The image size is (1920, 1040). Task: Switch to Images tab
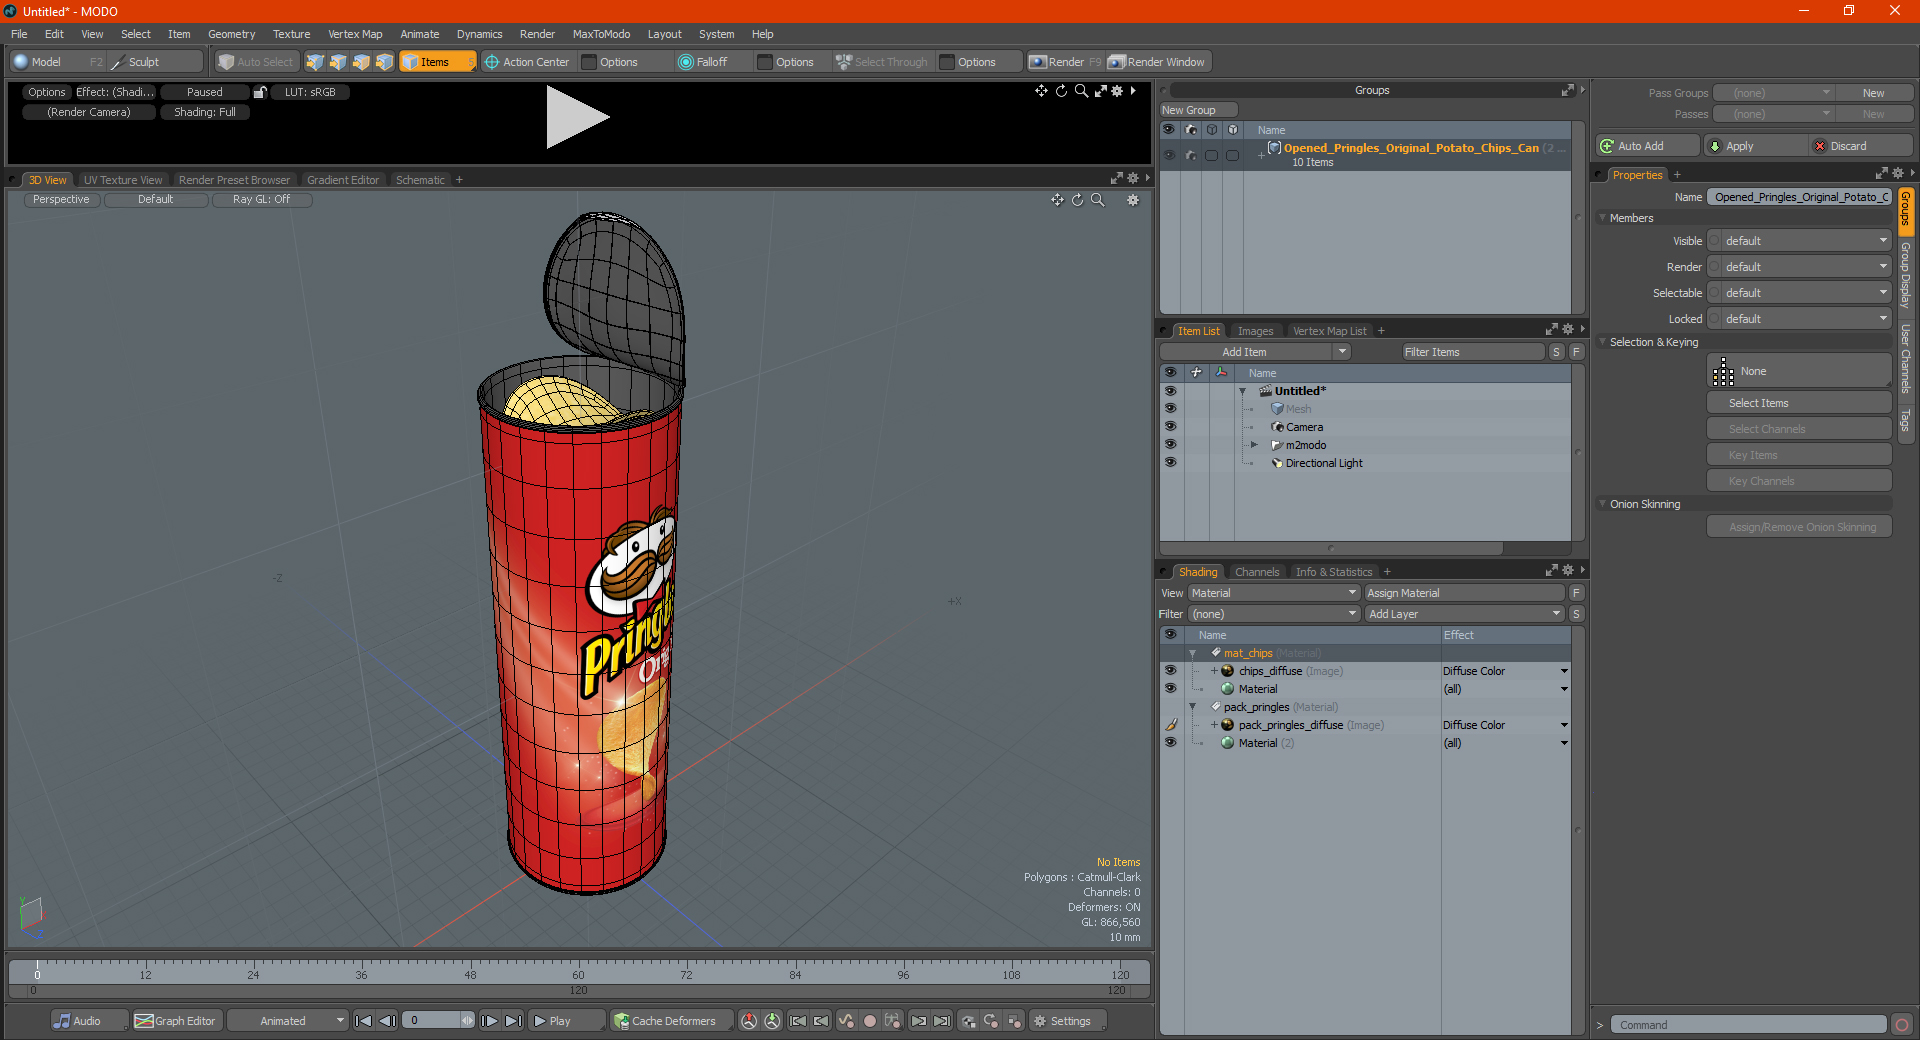tap(1255, 331)
